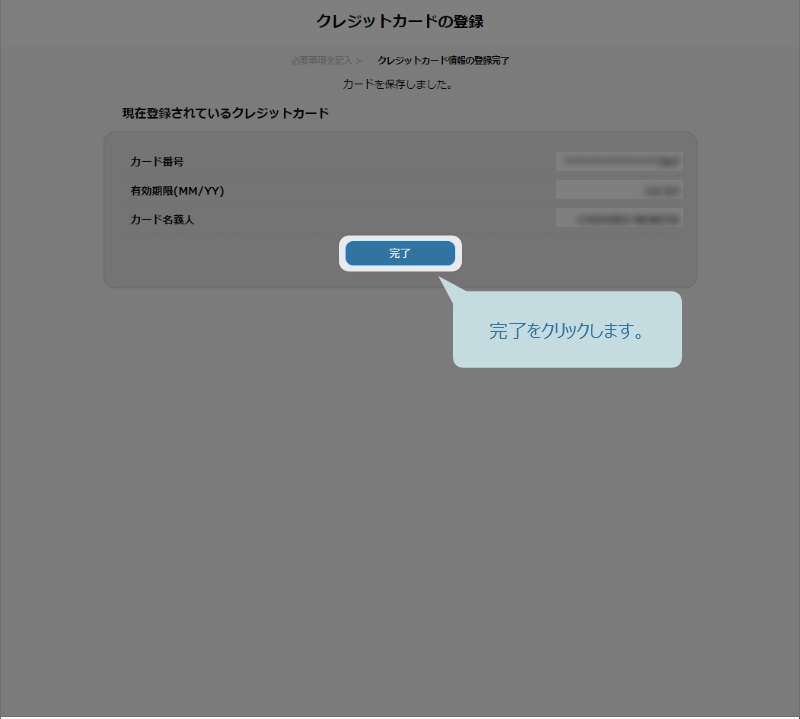The height and width of the screenshot is (719, 800).
Task: Click the クレジットカード情報の登録完了 breadcrumb
Action: (x=443, y=61)
